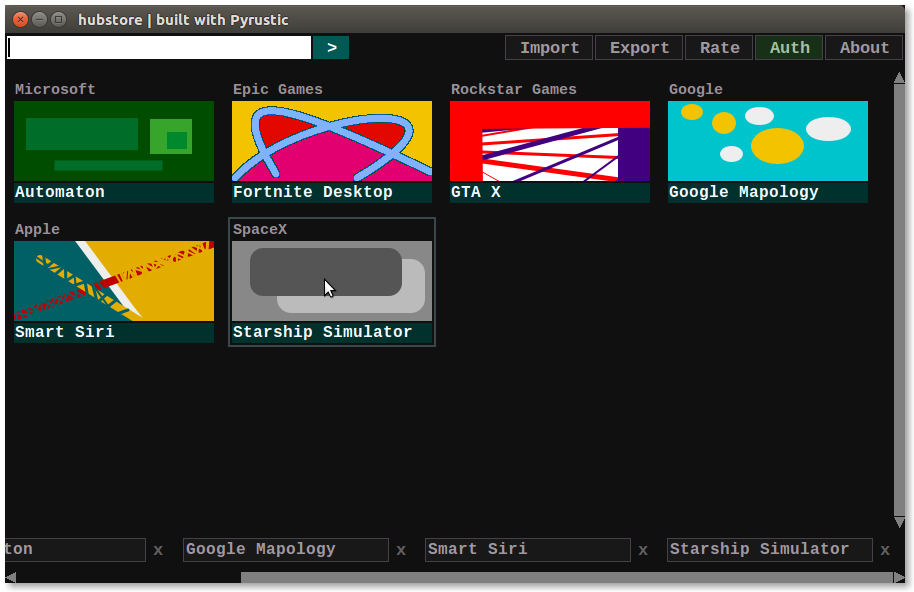Viewport: 914px width, 592px height.
Task: Open the Fortnite Desktop thumbnail image
Action: click(332, 141)
